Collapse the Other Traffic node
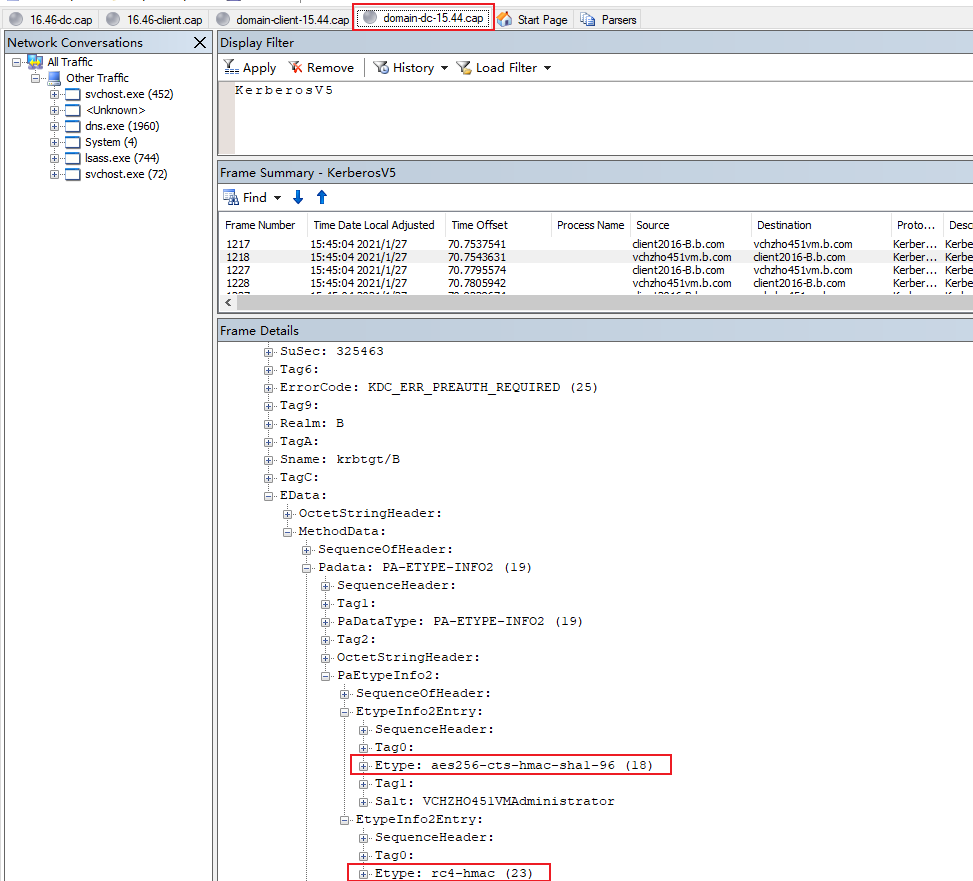 pos(35,78)
